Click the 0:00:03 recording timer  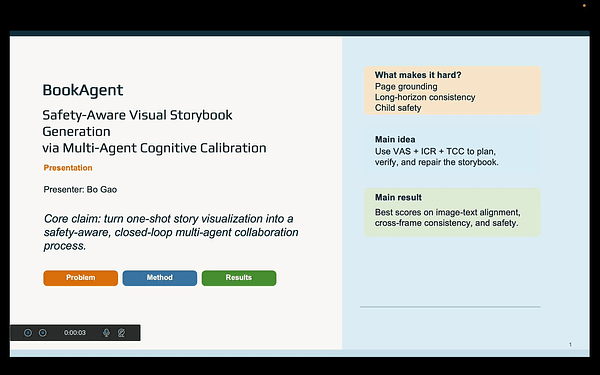pyautogui.click(x=75, y=333)
